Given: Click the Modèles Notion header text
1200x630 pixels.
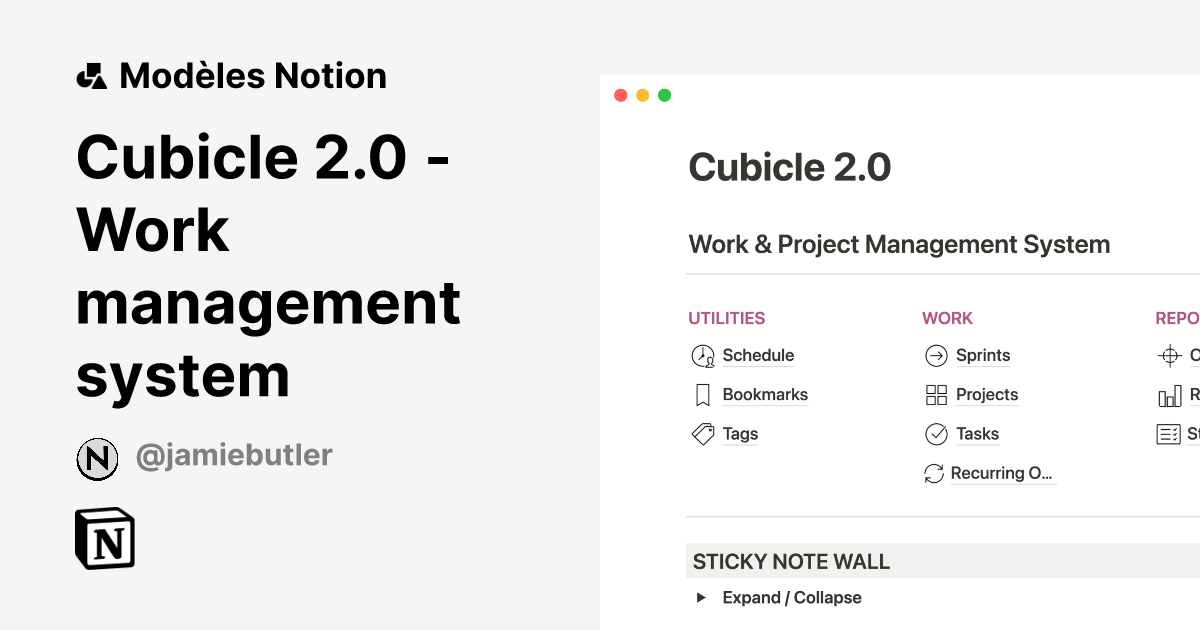Looking at the screenshot, I should pyautogui.click(x=253, y=75).
